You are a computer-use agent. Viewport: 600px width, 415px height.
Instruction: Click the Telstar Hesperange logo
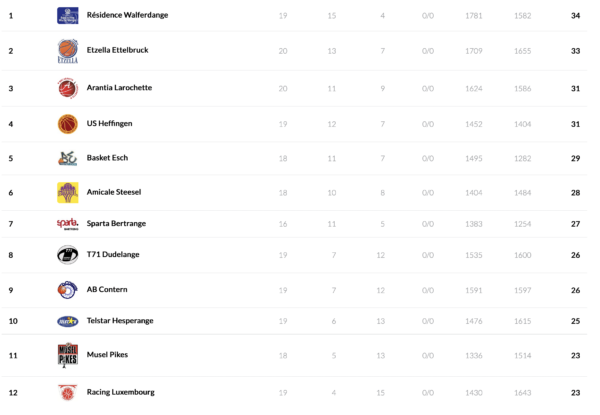pos(67,322)
